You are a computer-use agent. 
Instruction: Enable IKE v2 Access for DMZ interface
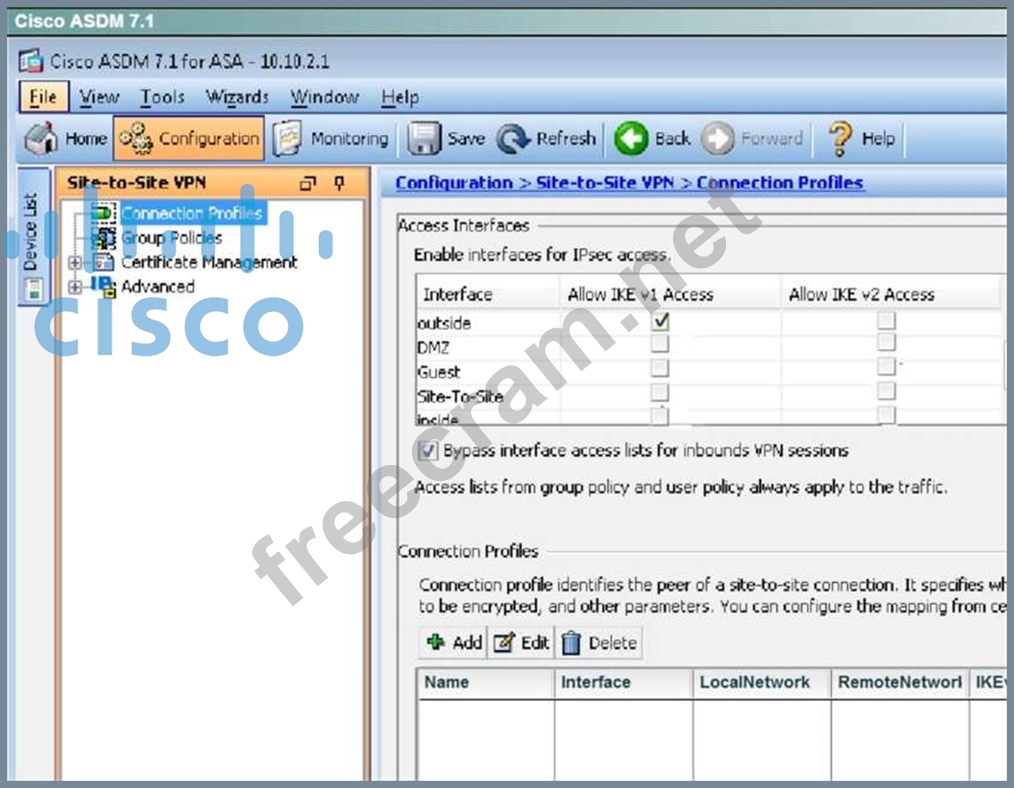click(x=886, y=345)
